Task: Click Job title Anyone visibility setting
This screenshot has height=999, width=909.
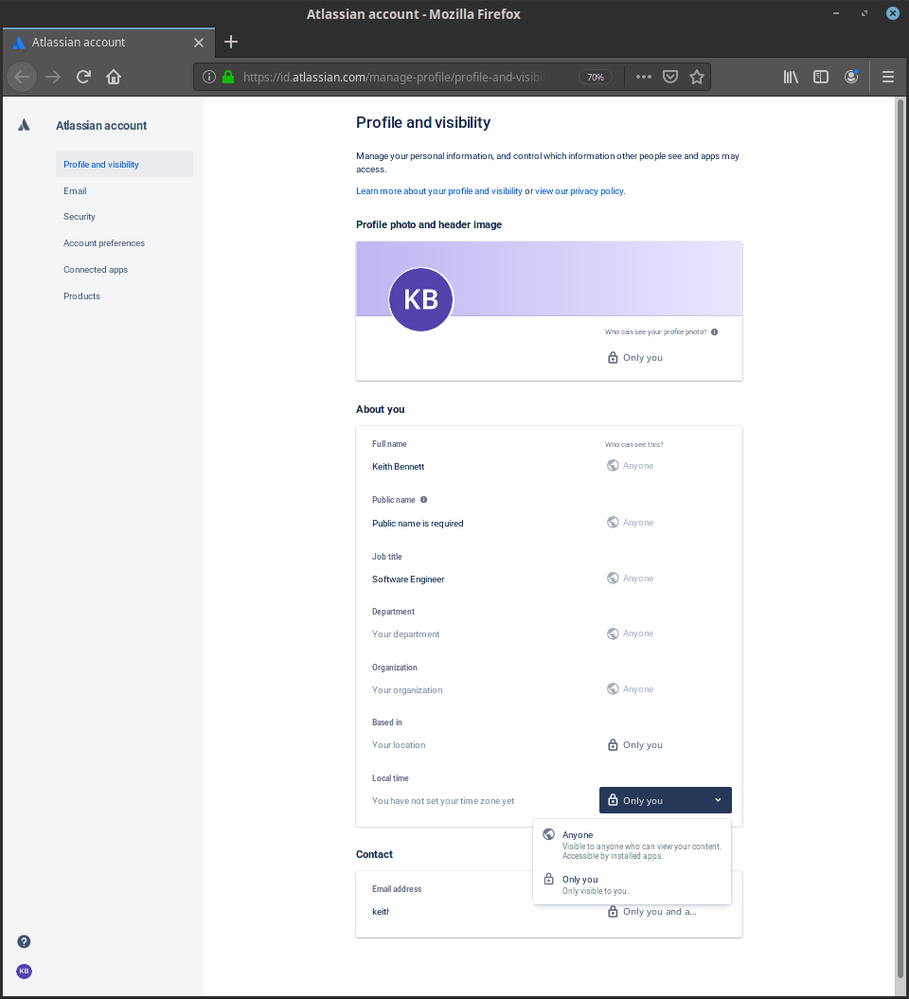Action: pyautogui.click(x=631, y=579)
